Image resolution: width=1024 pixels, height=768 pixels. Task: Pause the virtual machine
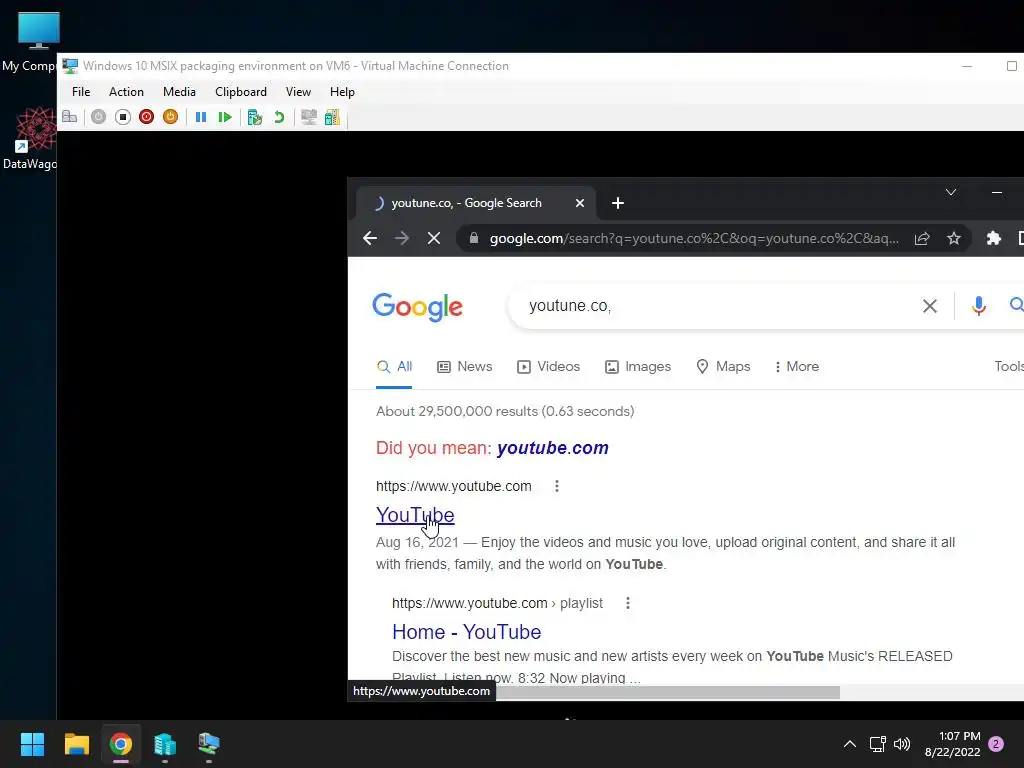pos(201,117)
